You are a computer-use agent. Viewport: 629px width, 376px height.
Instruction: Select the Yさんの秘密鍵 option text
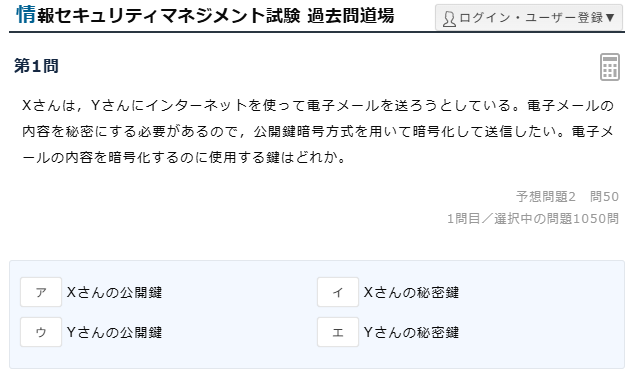click(x=411, y=332)
